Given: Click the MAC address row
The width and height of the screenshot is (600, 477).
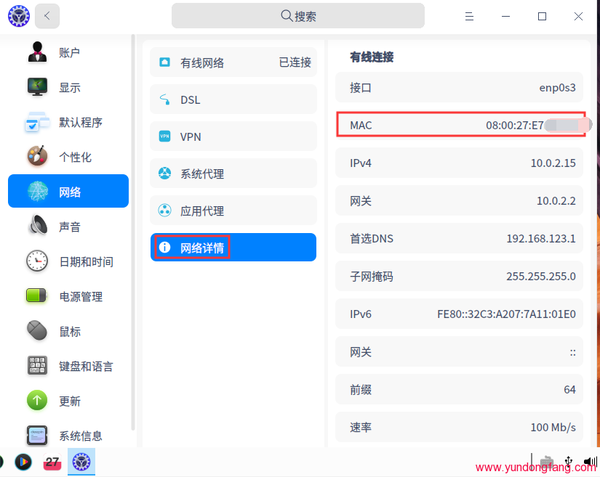Looking at the screenshot, I should (459, 125).
